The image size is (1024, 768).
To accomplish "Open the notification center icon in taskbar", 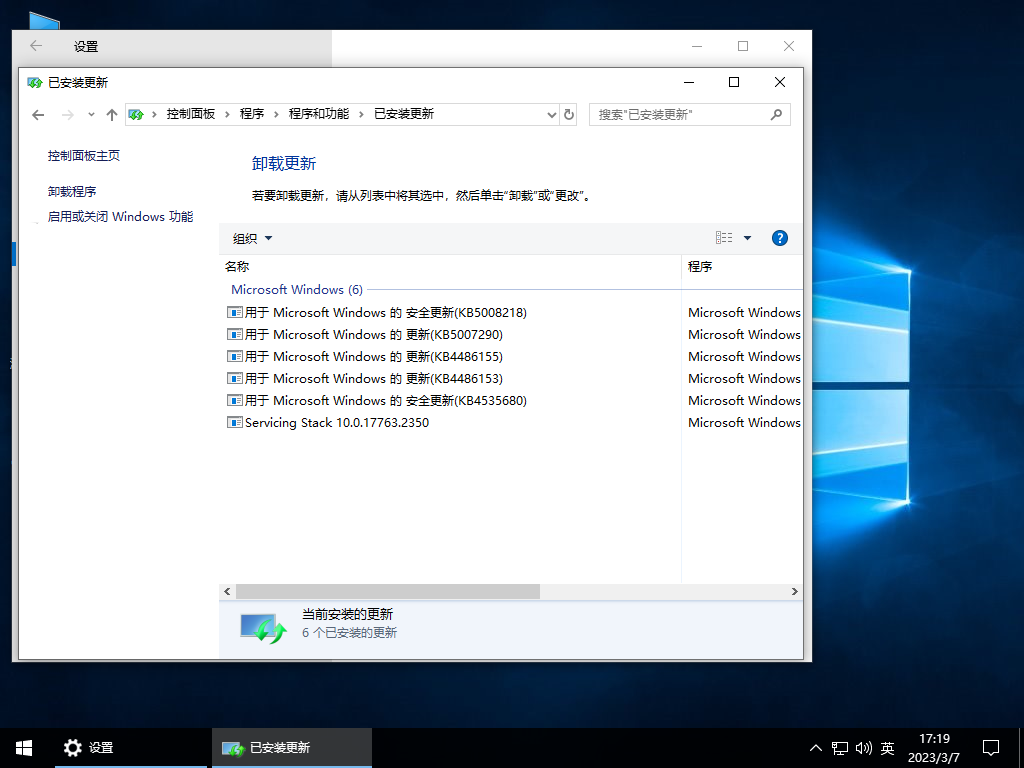I will point(990,747).
